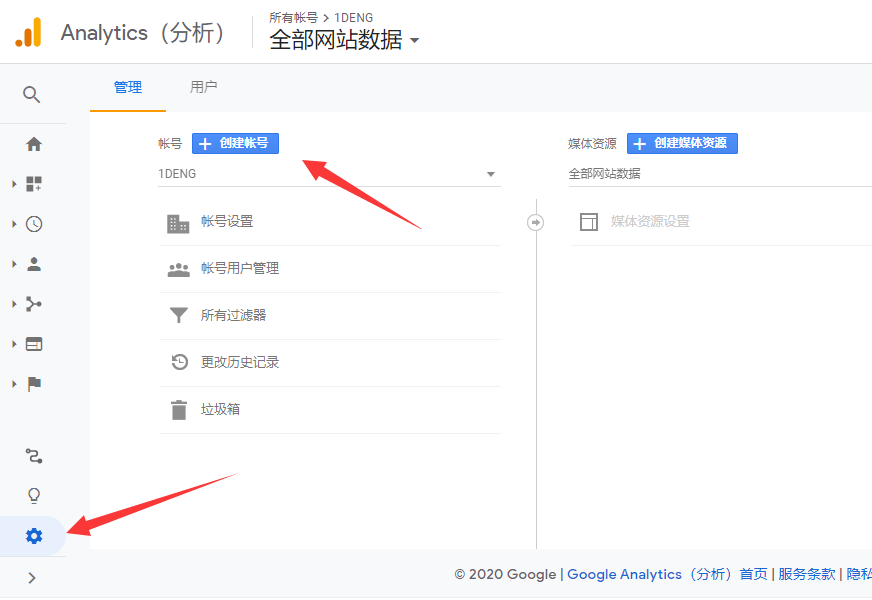Viewport: 872px width, 600px height.
Task: Expand the 1DENG account dropdown
Action: click(330, 173)
